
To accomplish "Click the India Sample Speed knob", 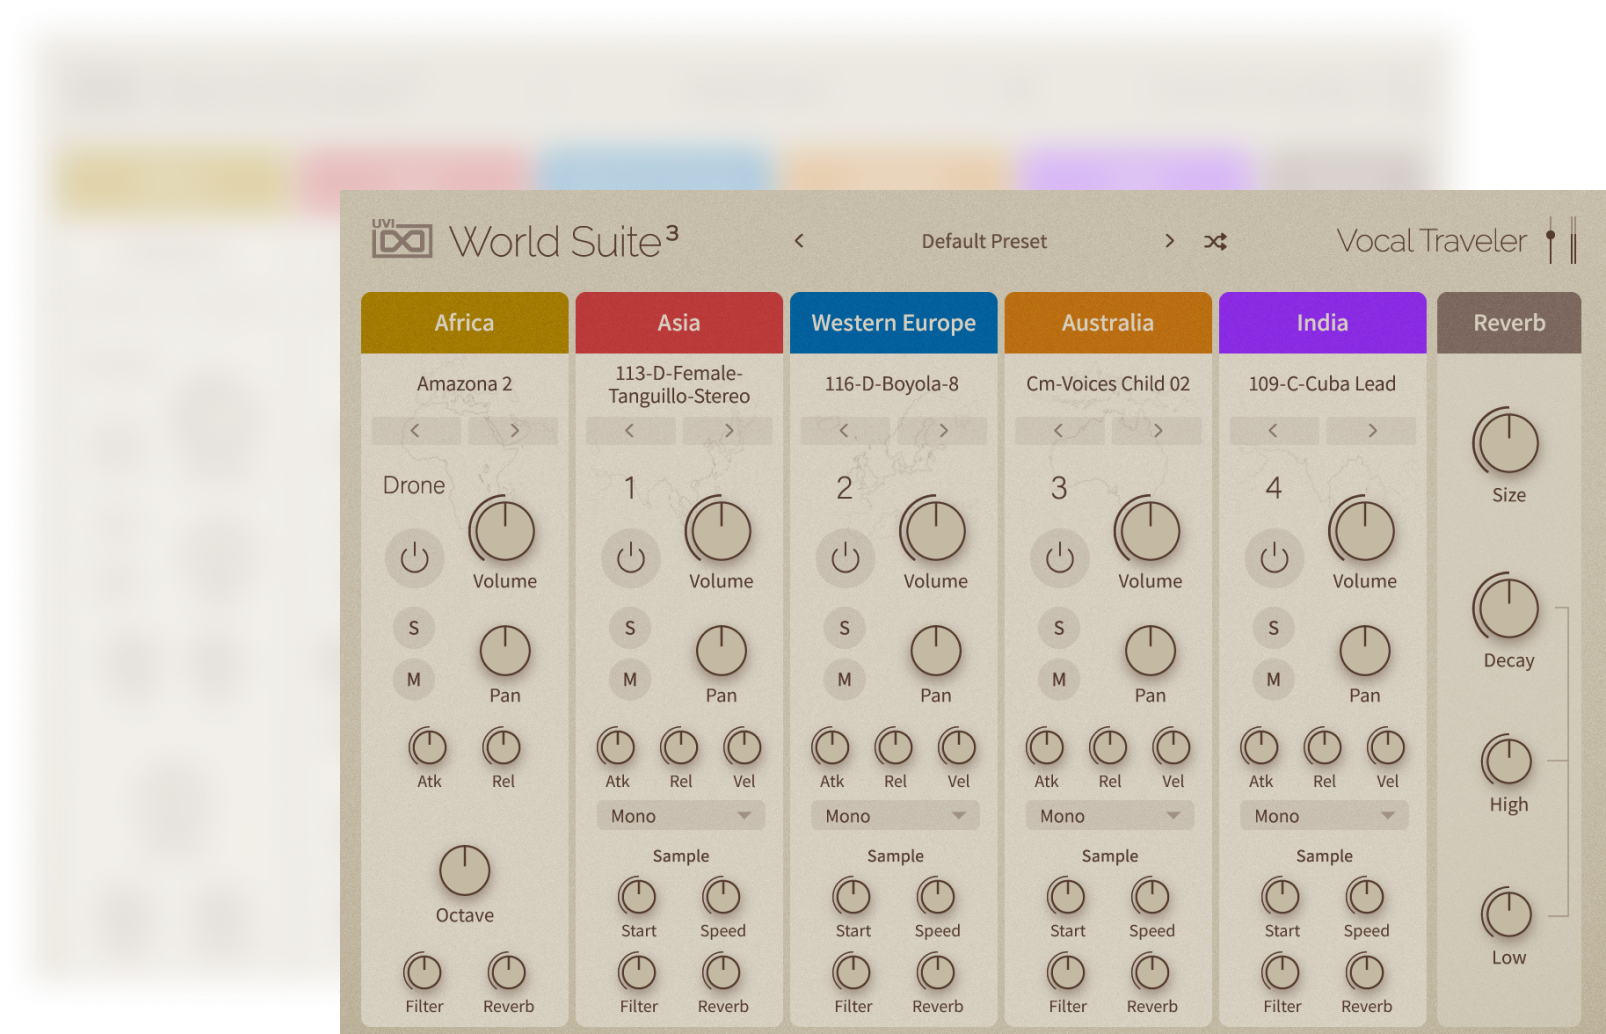I will point(1366,897).
